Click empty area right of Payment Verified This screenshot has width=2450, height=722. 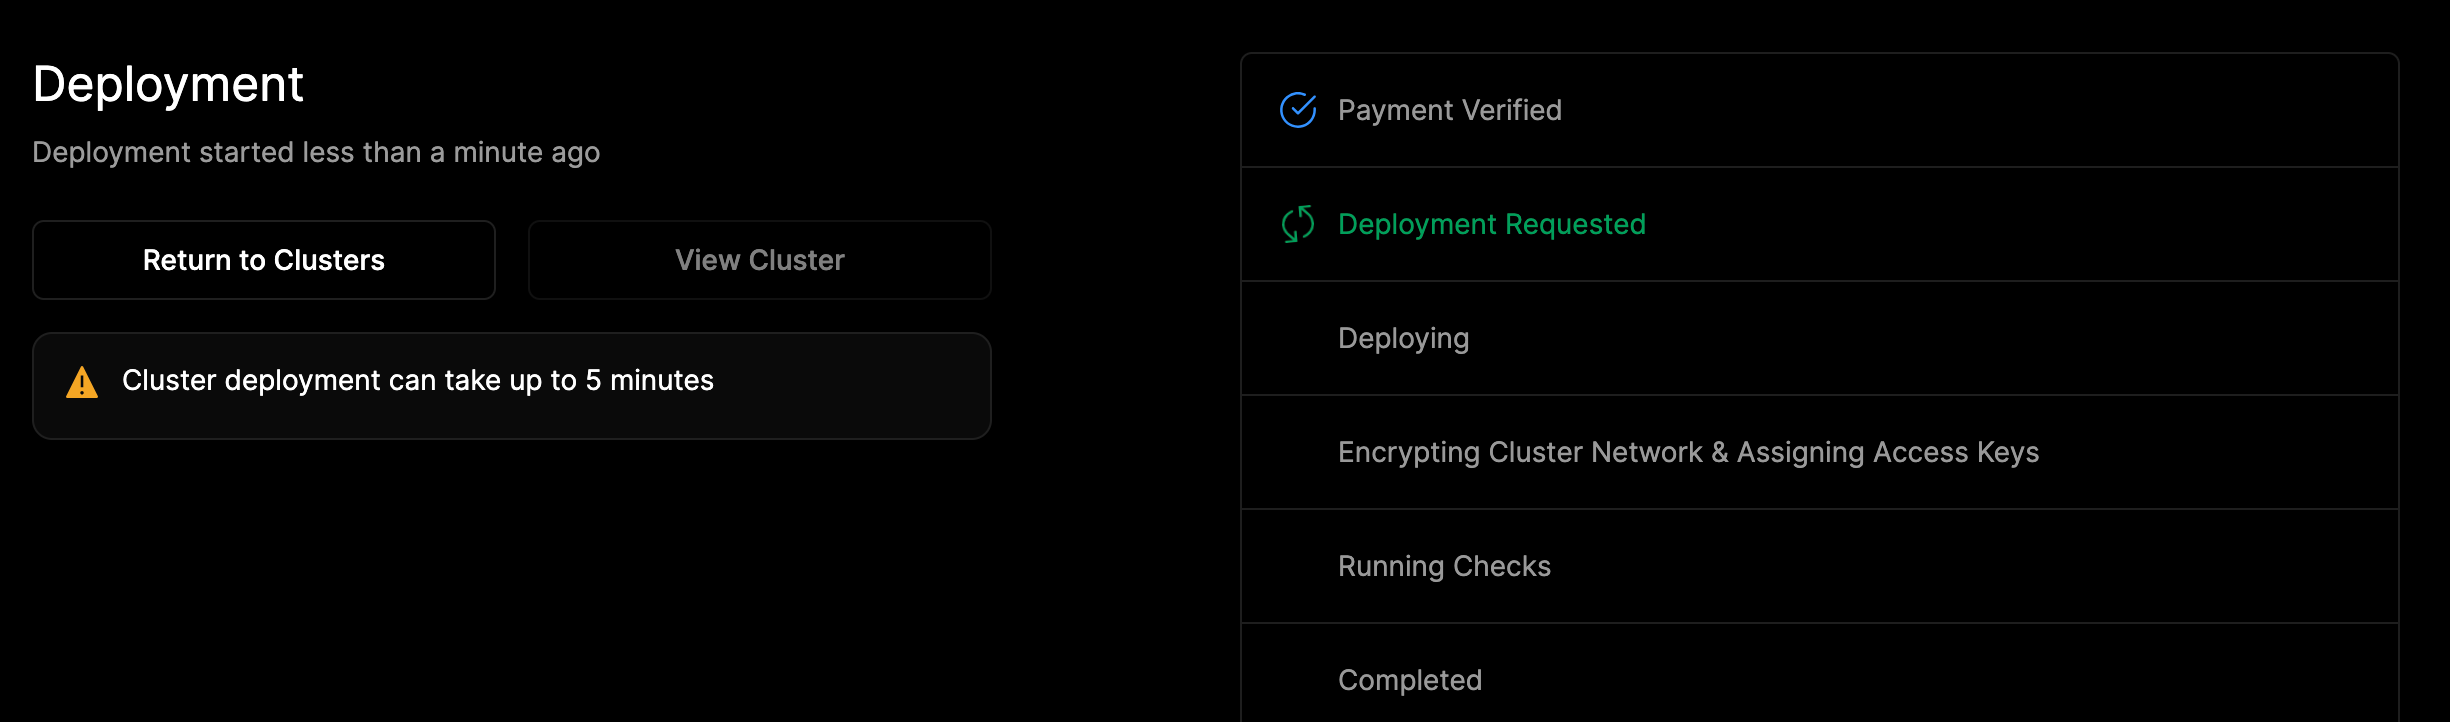[x=1980, y=110]
